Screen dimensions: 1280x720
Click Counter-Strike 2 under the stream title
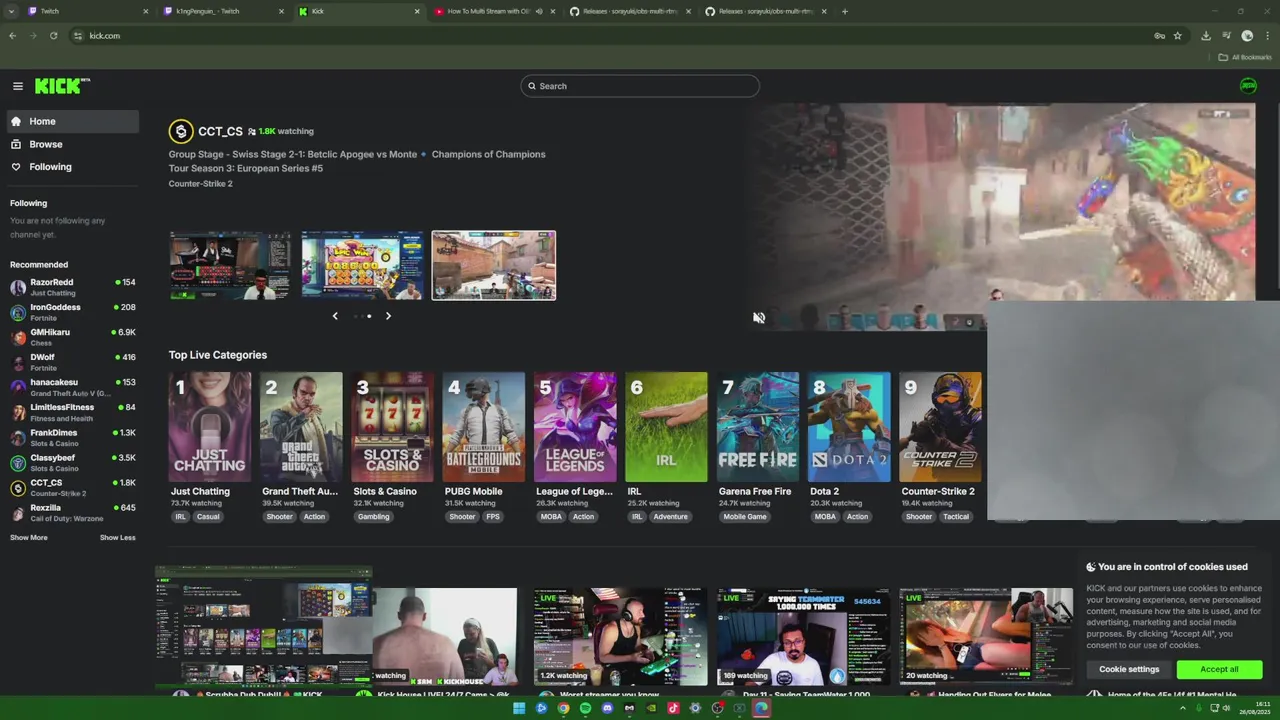point(201,184)
